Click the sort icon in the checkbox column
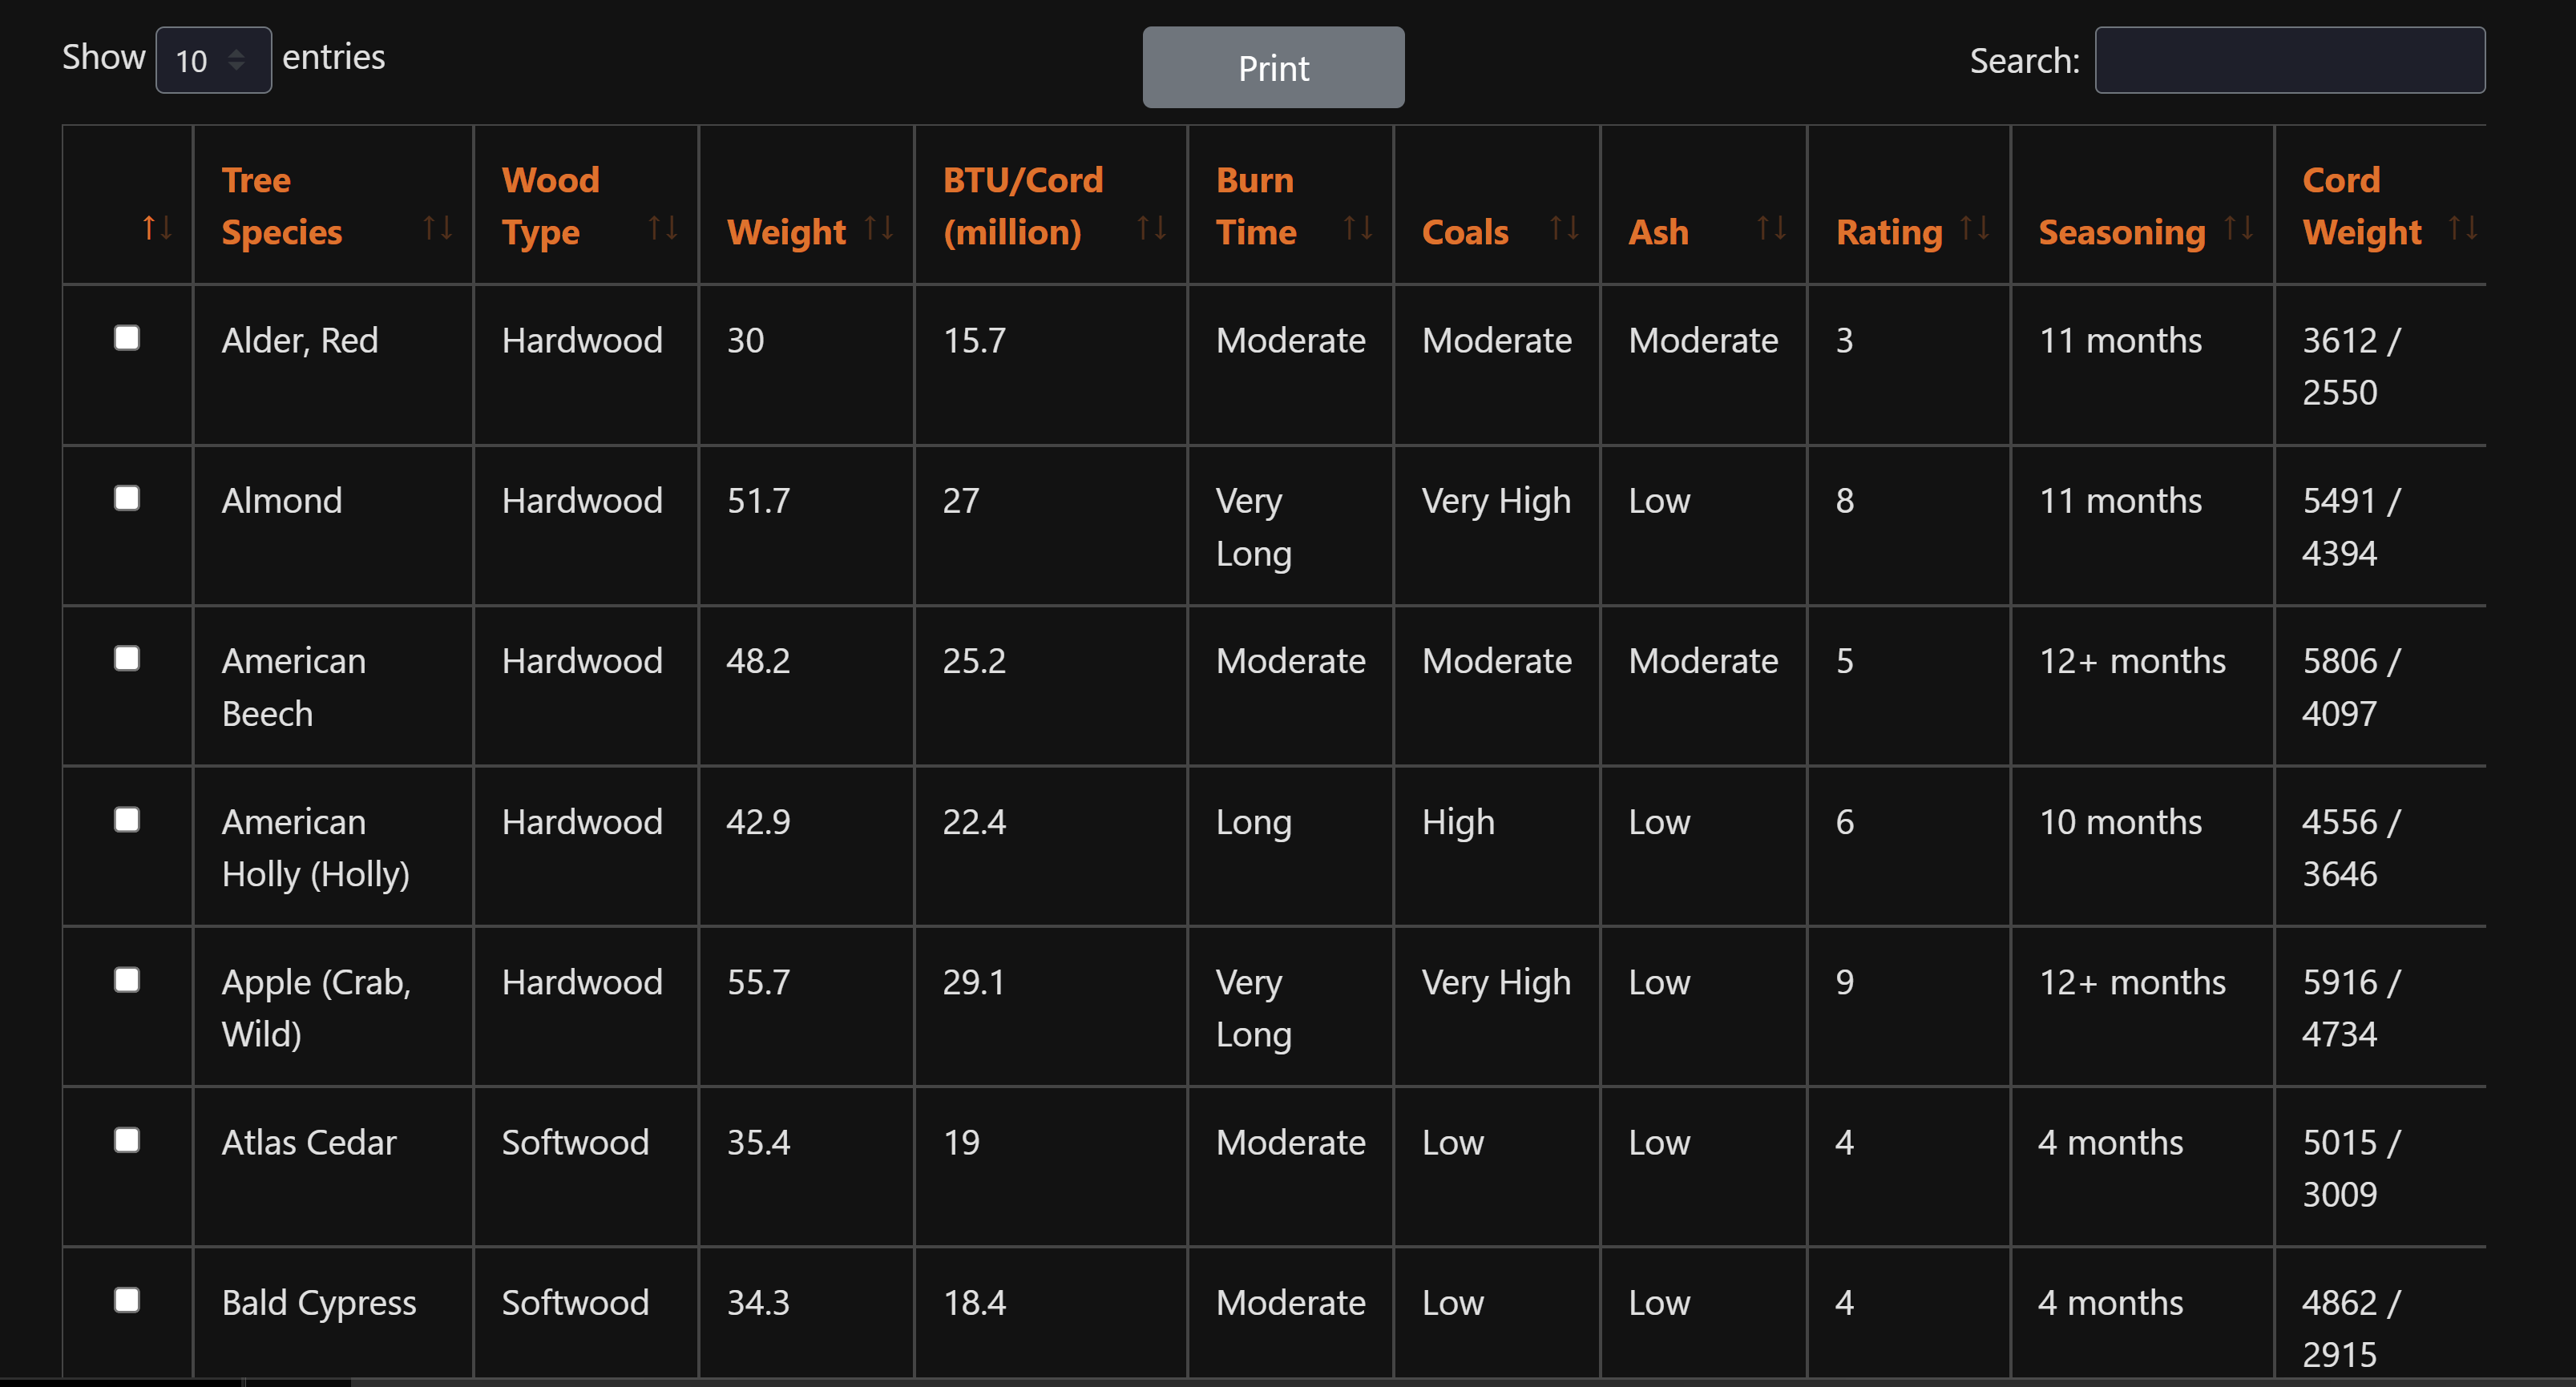The width and height of the screenshot is (2576, 1387). pyautogui.click(x=157, y=228)
